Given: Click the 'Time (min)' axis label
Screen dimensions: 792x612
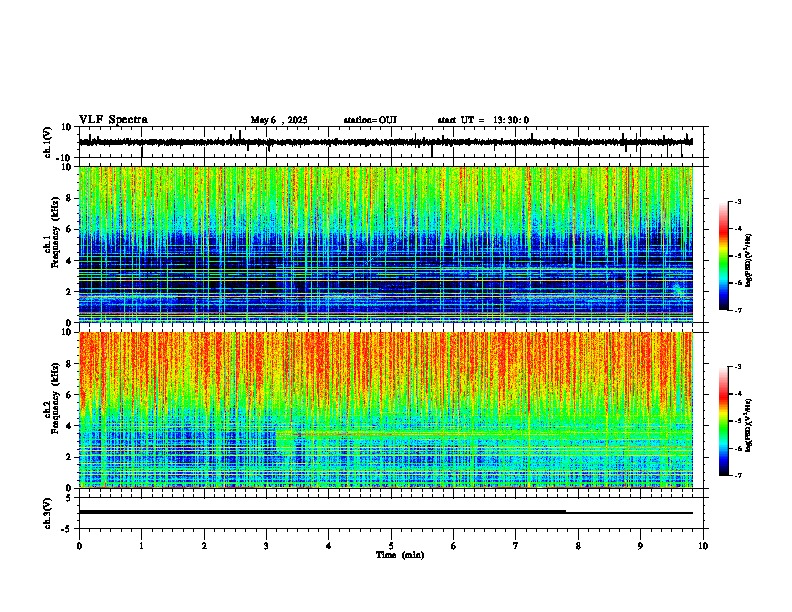Looking at the screenshot, I should click(400, 555).
